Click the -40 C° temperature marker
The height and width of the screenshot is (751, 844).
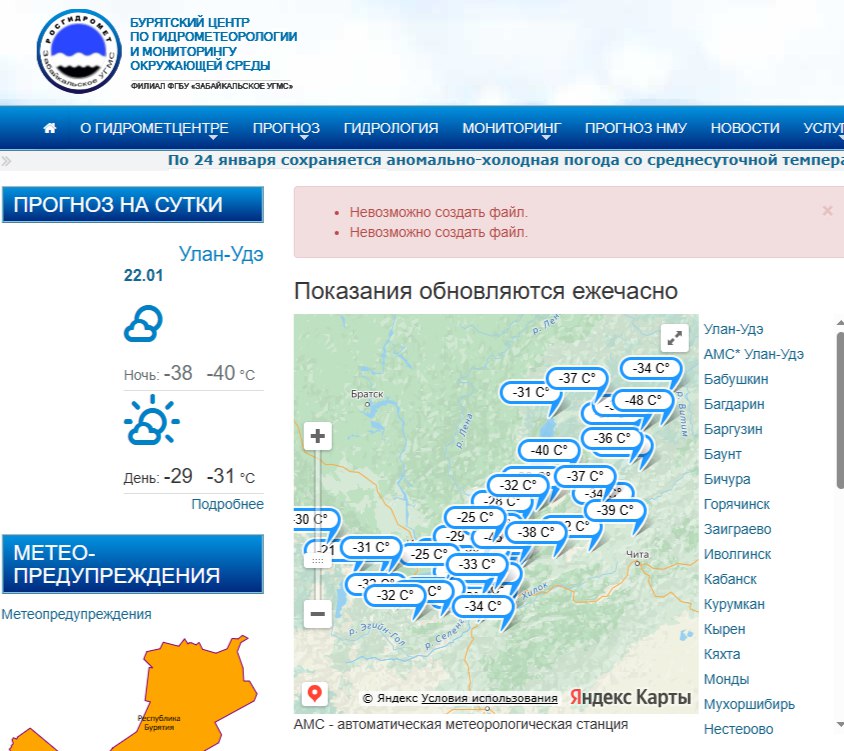[x=548, y=450]
